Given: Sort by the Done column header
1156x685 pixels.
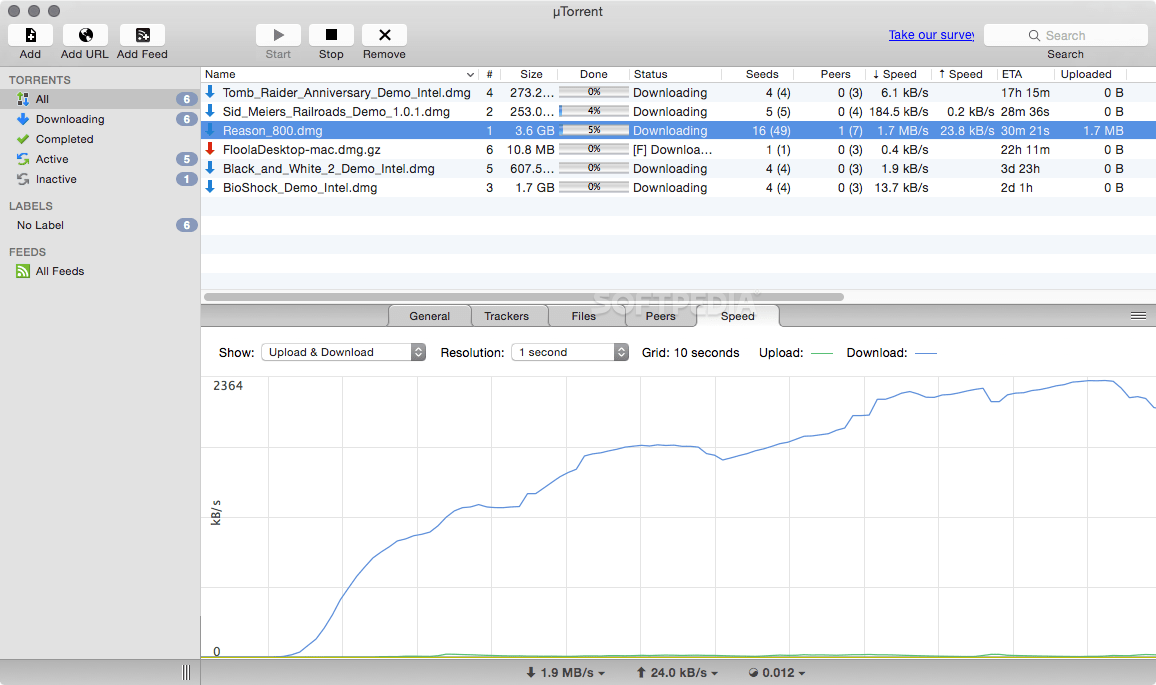Looking at the screenshot, I should point(593,74).
